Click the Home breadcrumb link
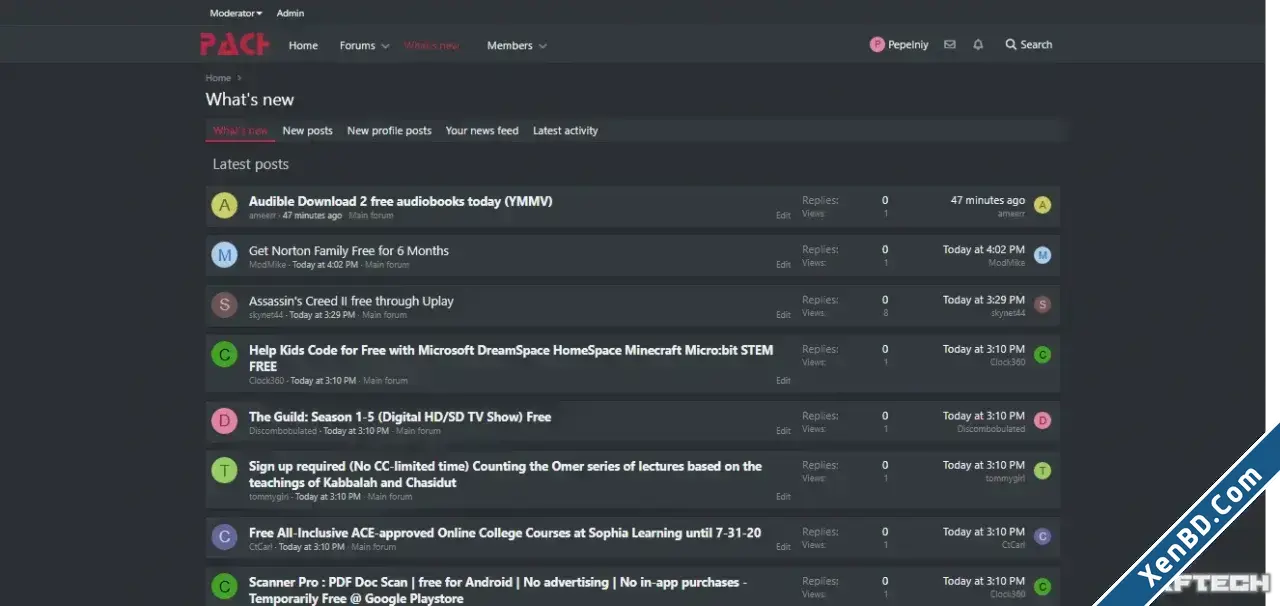 click(x=218, y=78)
